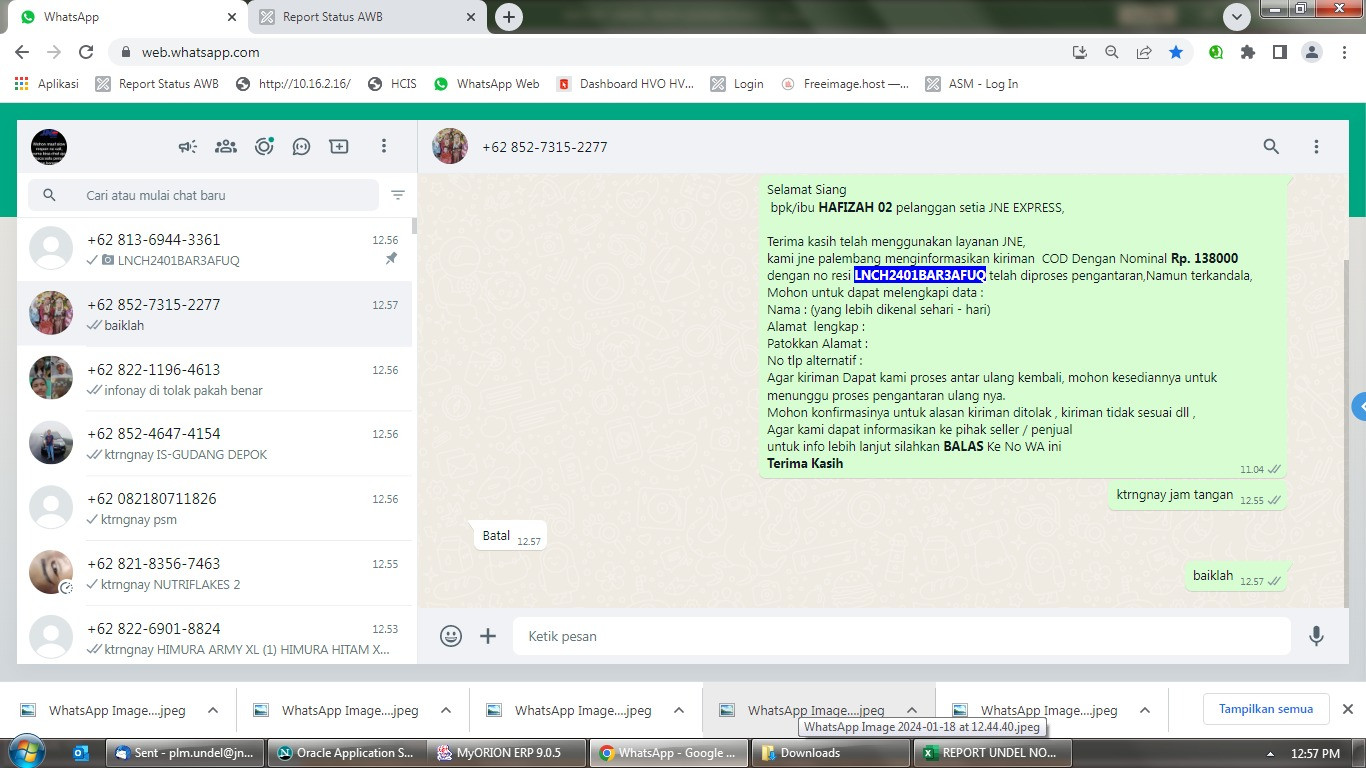Open chat +62 822-1196-4613

(x=214, y=379)
